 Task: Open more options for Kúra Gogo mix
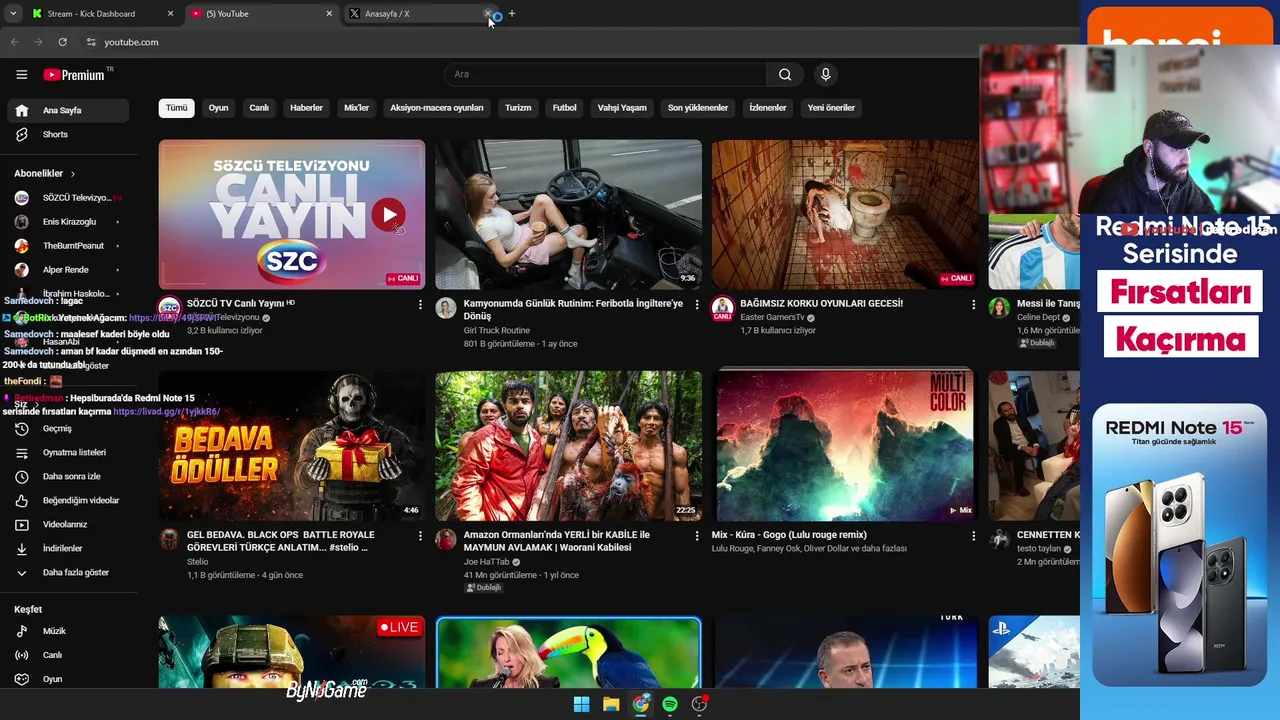point(973,536)
